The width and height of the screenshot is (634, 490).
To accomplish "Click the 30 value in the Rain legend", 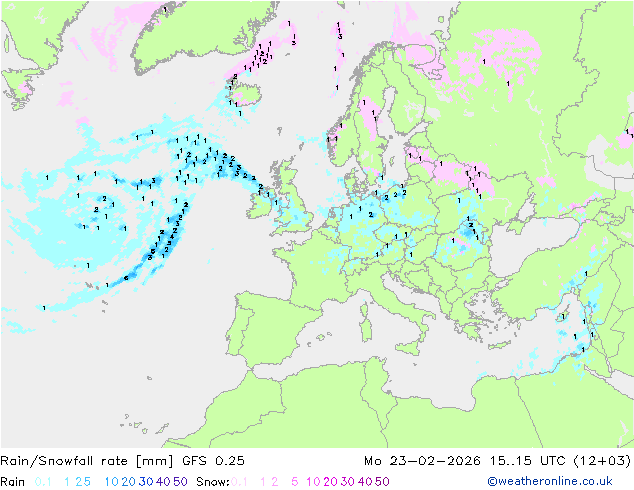I will (x=146, y=482).
